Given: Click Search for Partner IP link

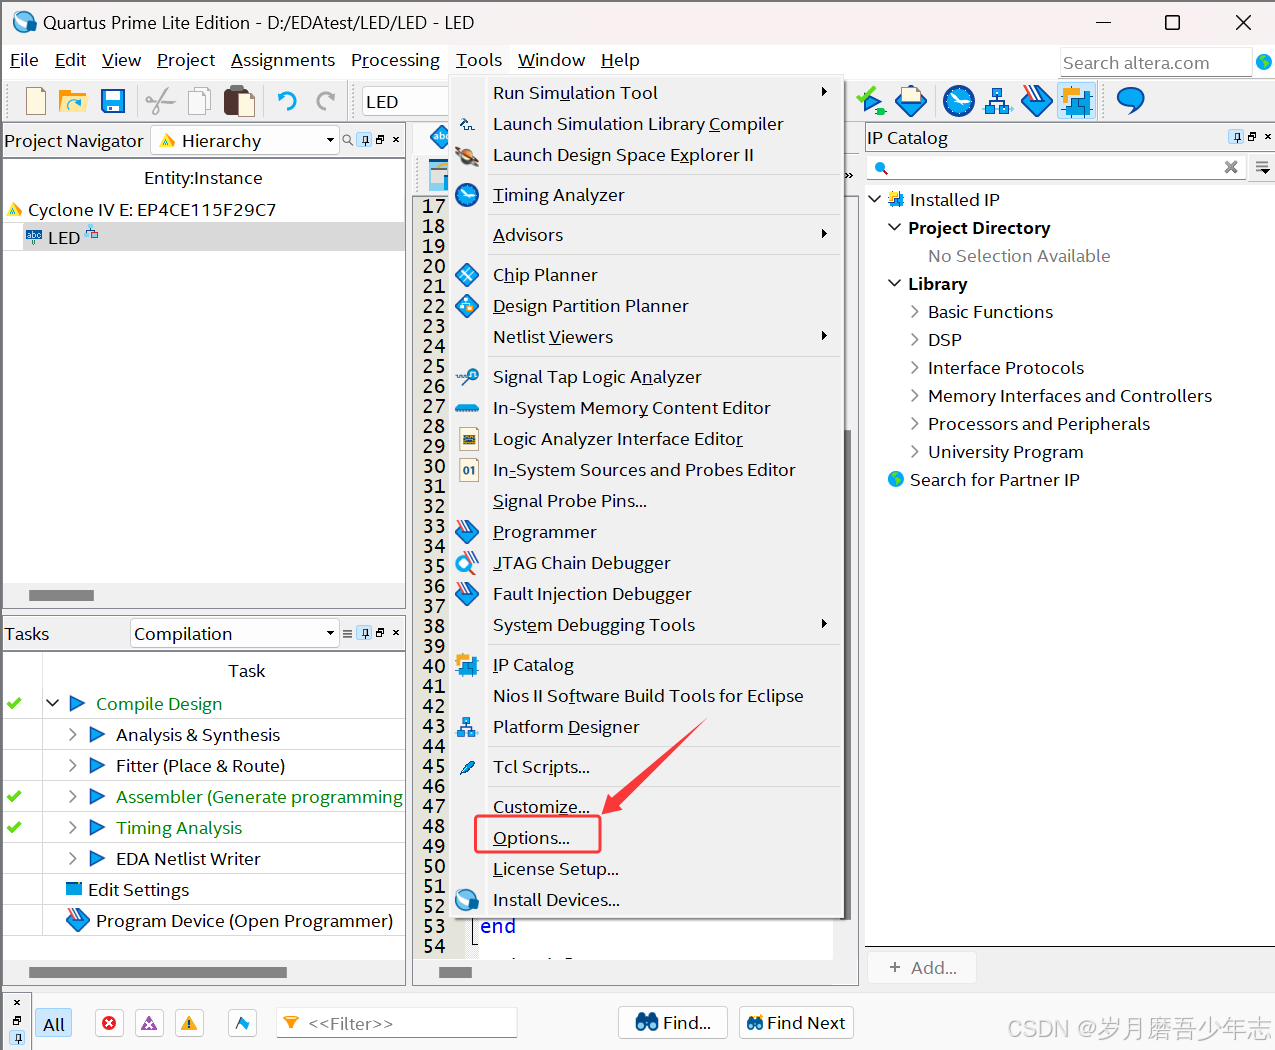Looking at the screenshot, I should click(x=994, y=480).
